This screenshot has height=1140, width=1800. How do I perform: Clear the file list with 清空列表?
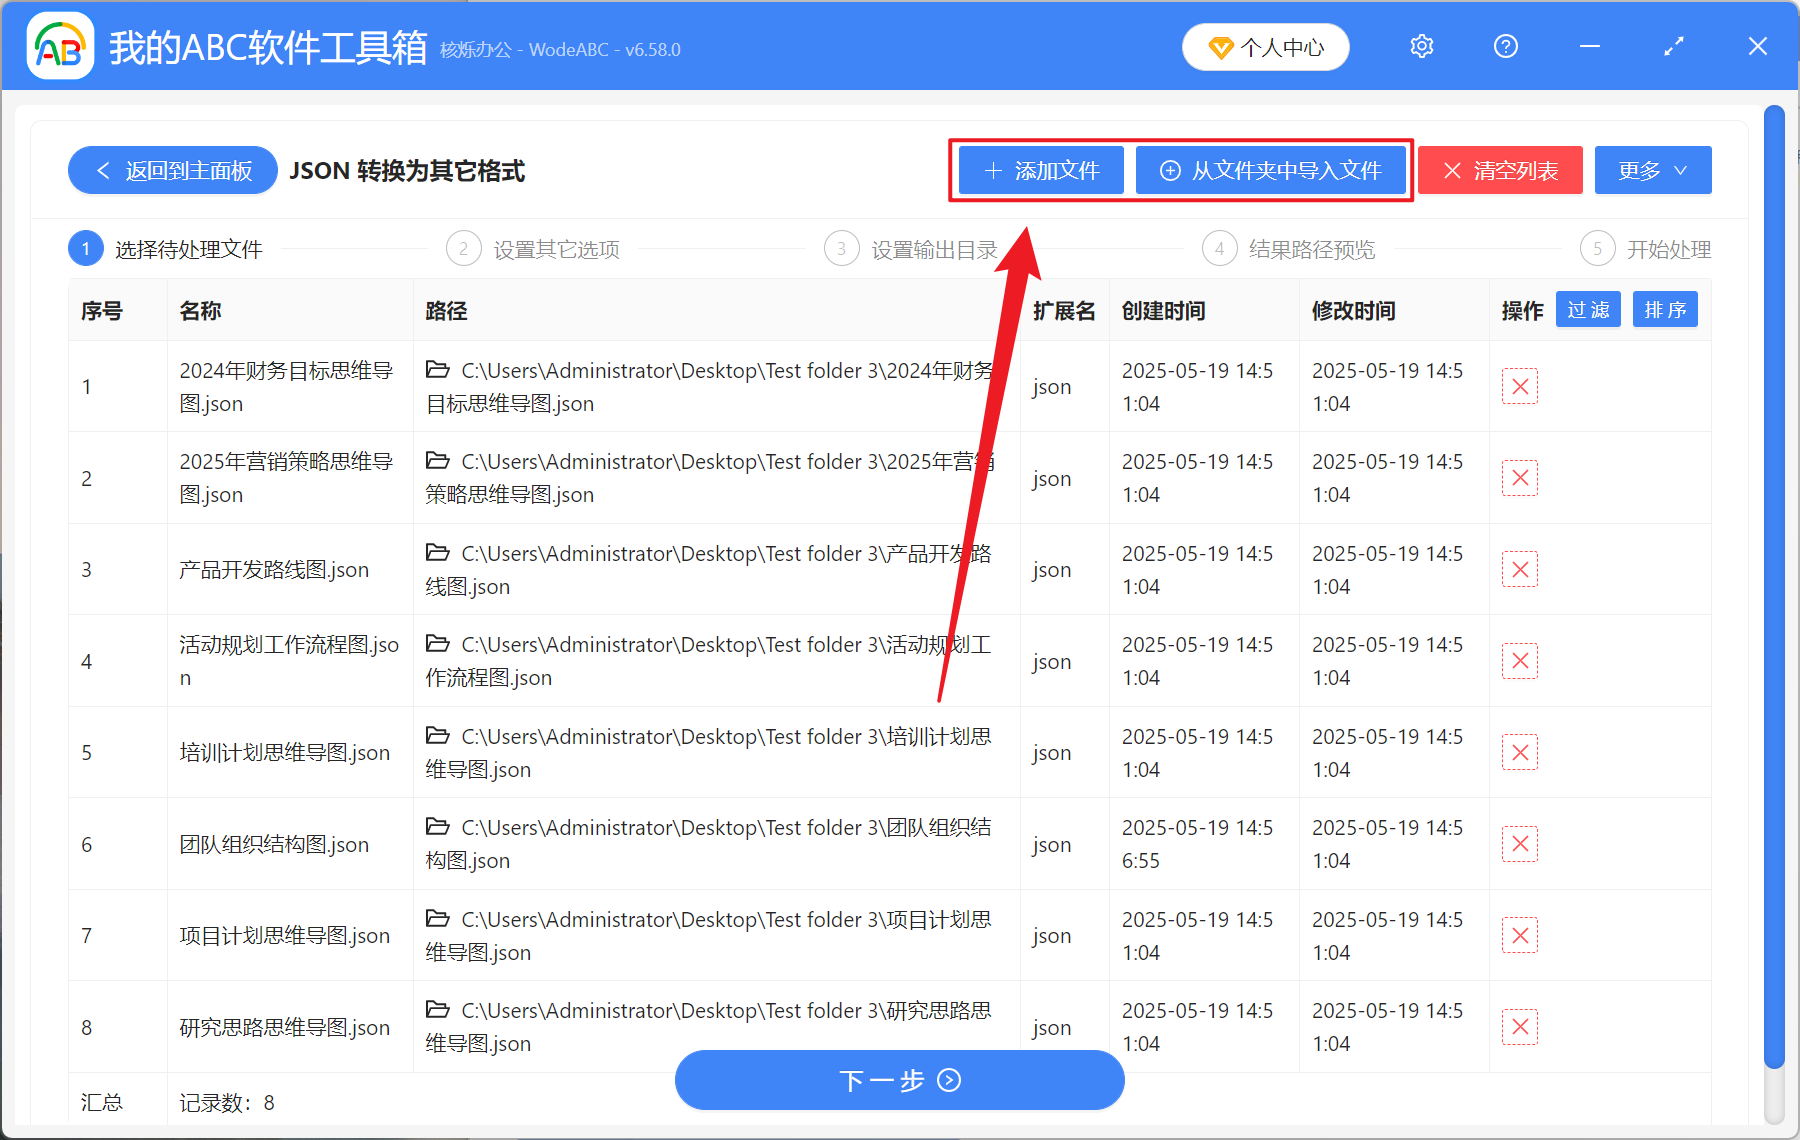(1499, 170)
